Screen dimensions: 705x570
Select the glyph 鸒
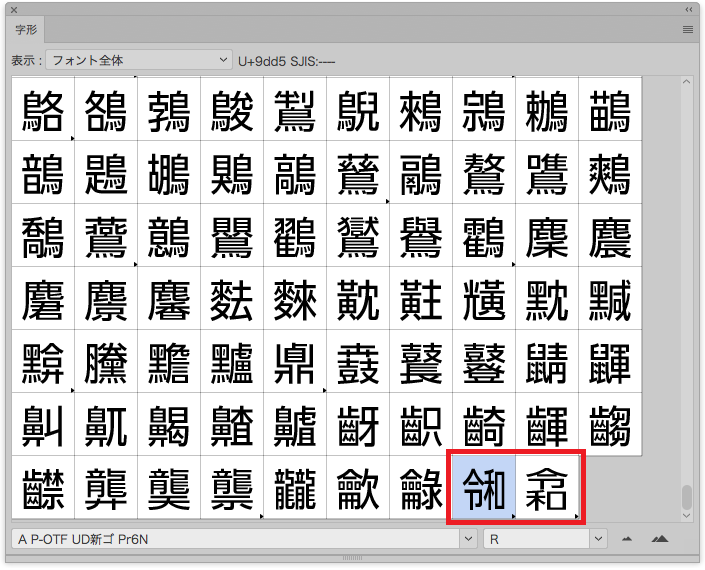pos(421,235)
